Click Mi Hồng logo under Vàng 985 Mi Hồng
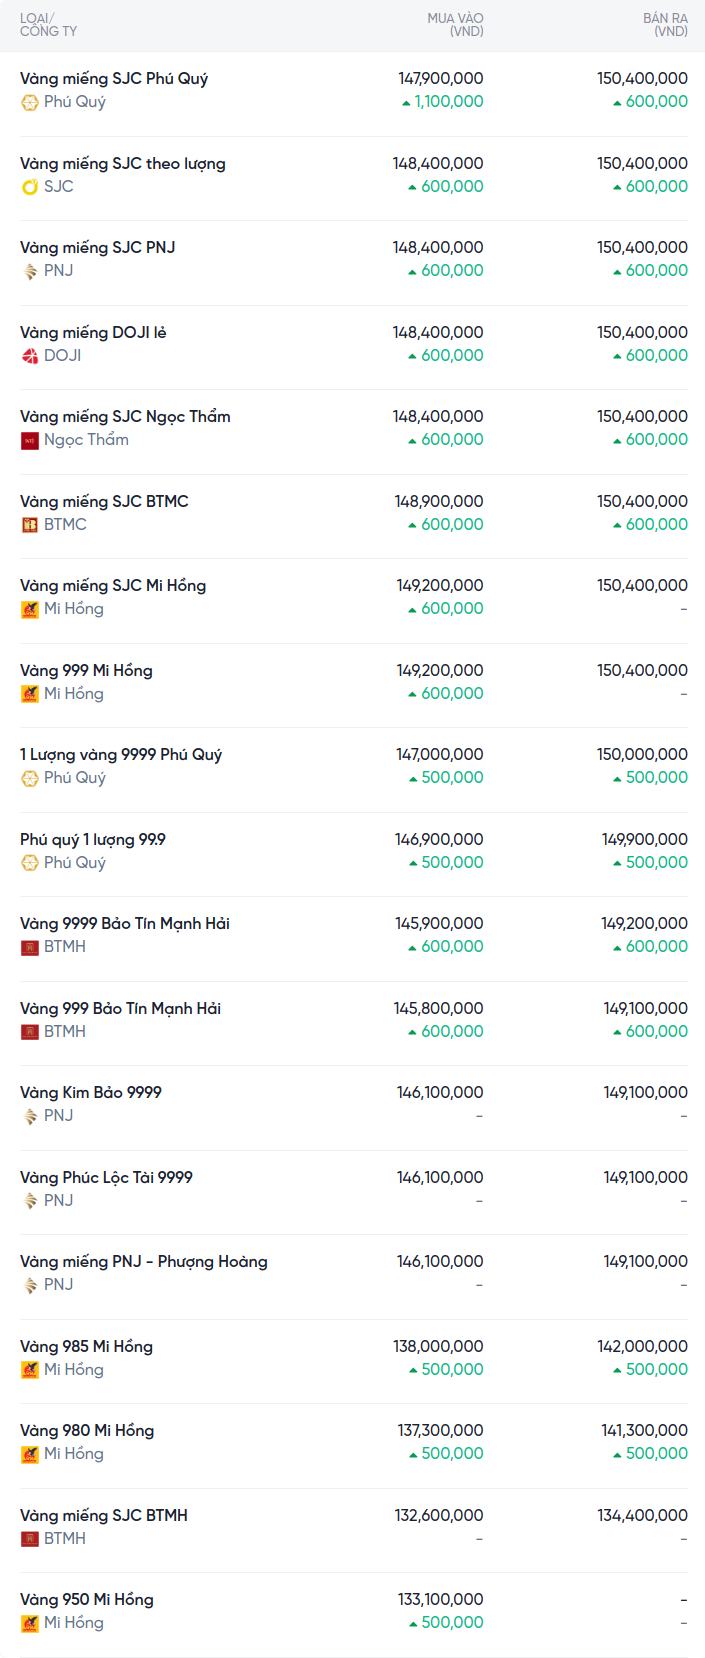 pos(30,1370)
